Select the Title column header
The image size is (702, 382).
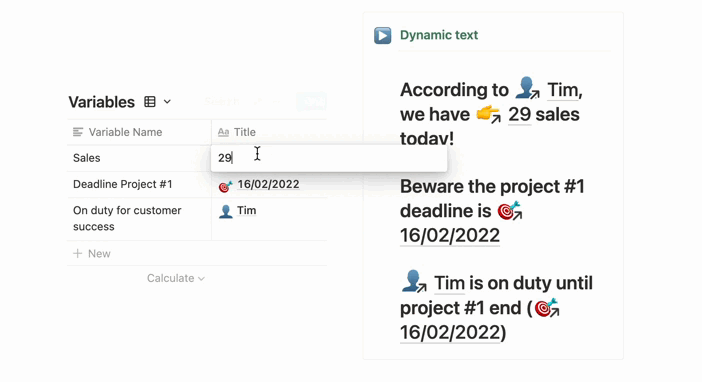(269, 132)
